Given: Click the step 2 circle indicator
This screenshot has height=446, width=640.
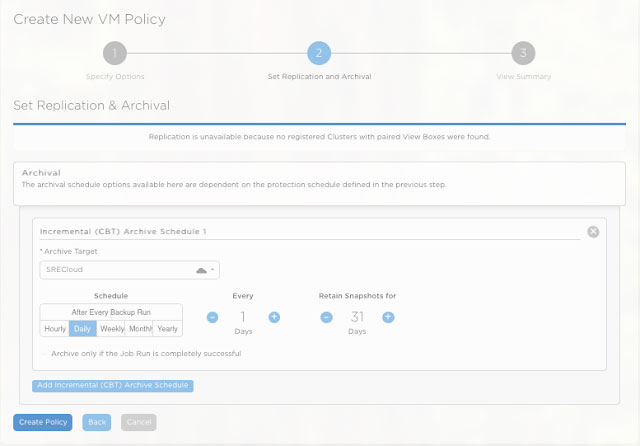Looking at the screenshot, I should pyautogui.click(x=319, y=53).
